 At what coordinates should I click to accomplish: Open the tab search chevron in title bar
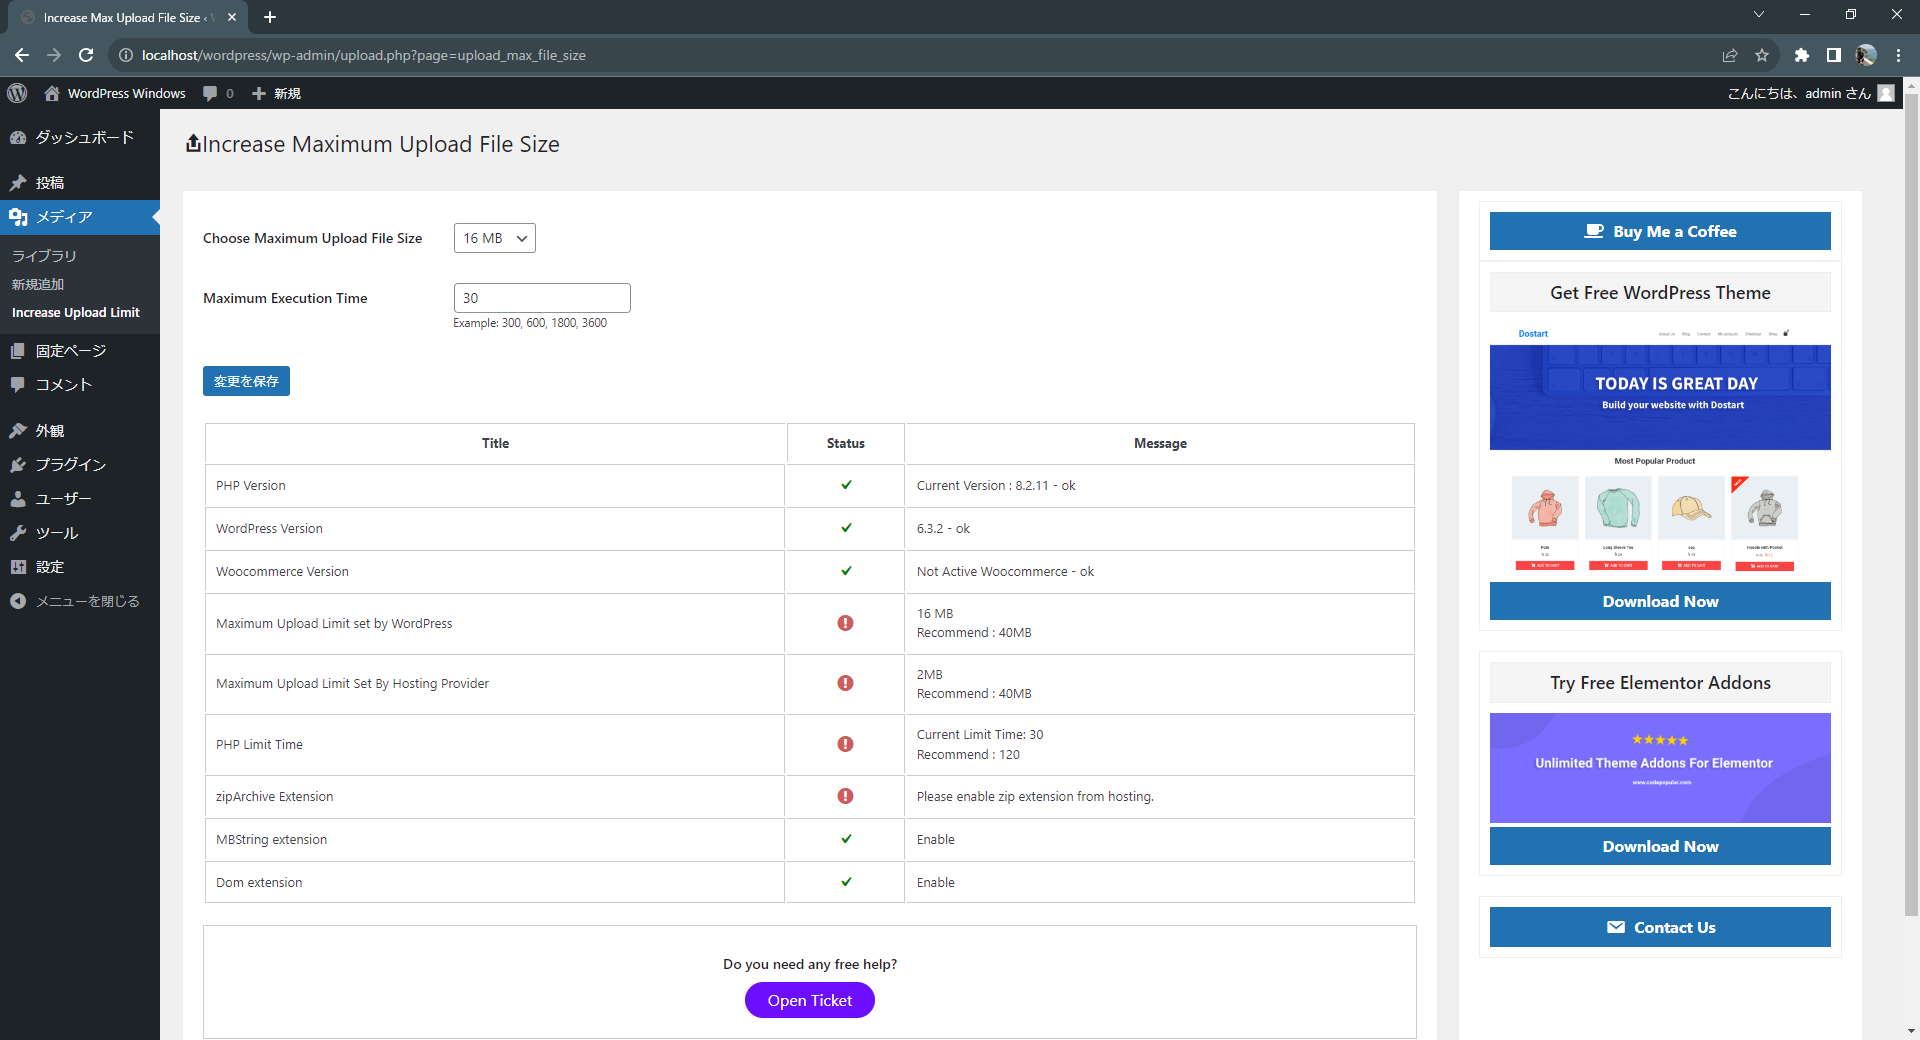[1759, 15]
